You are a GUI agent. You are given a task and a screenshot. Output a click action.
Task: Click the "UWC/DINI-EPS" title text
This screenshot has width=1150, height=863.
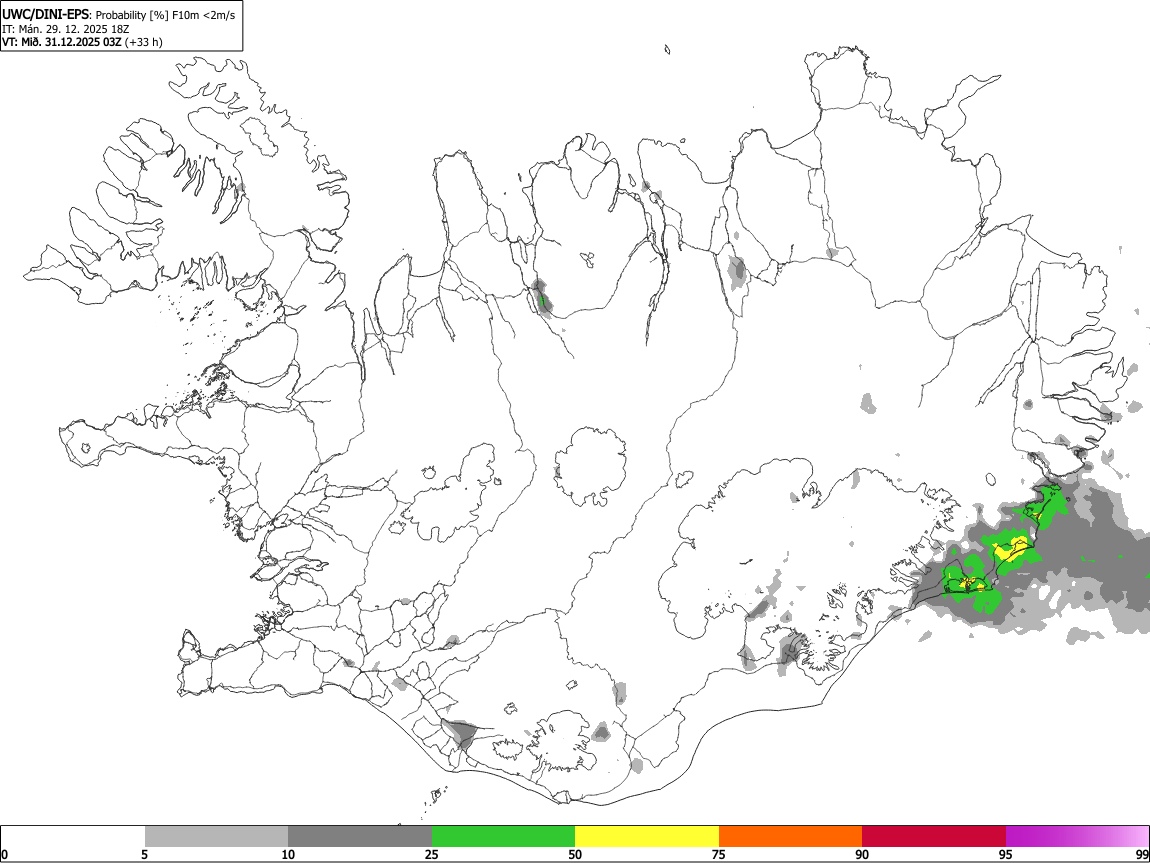pyautogui.click(x=45, y=15)
